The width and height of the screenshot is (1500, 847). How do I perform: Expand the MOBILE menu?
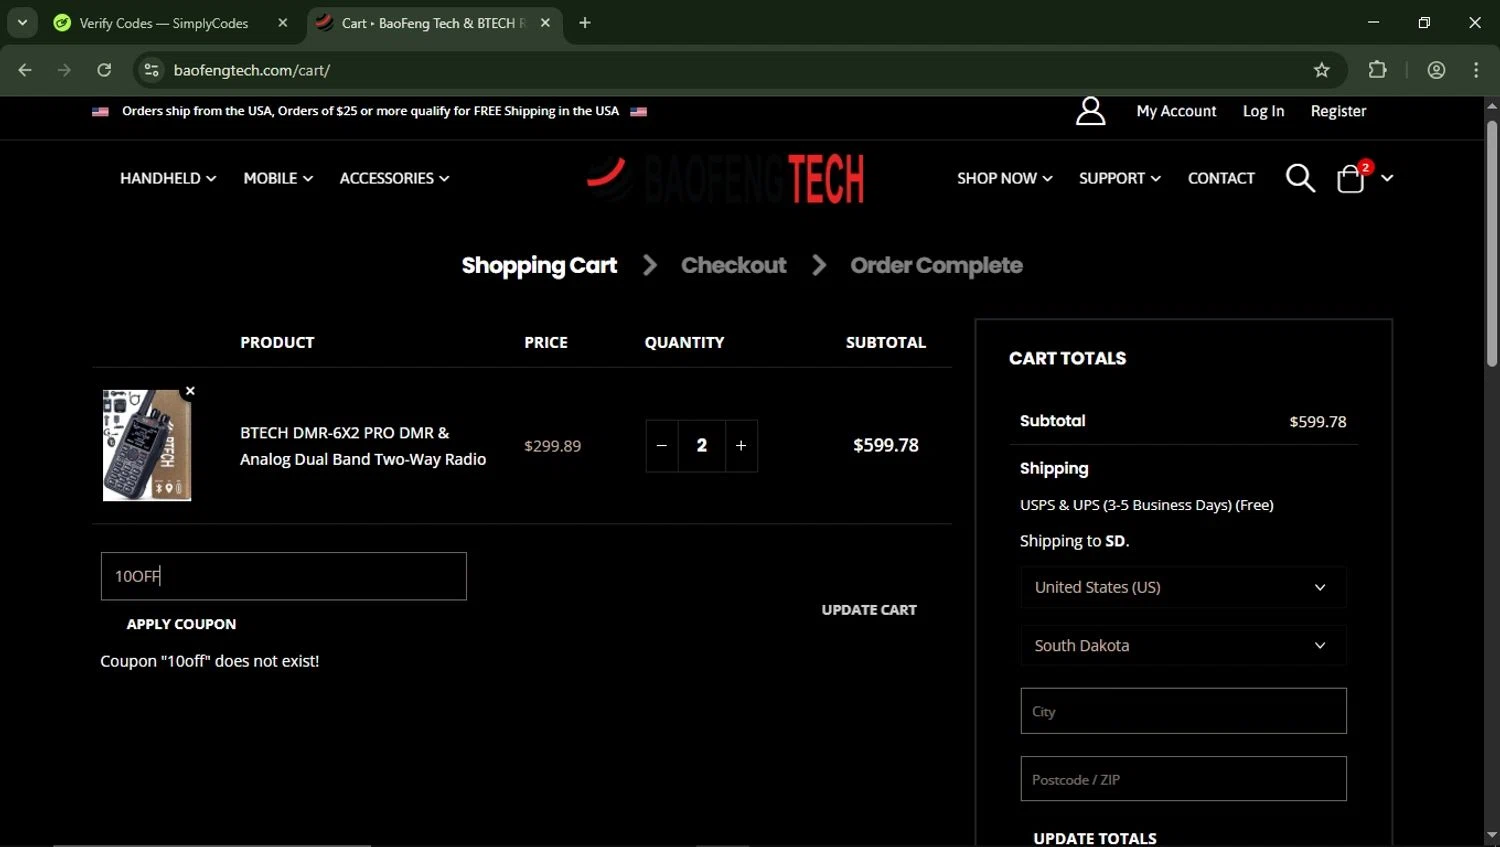tap(278, 178)
